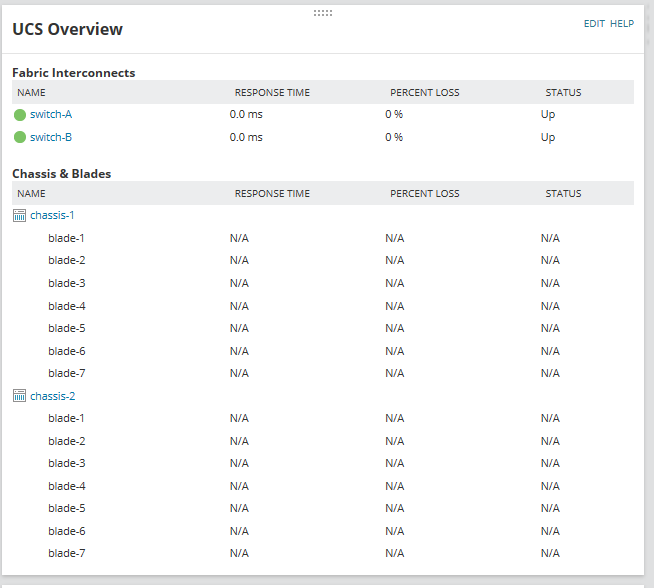Image resolution: width=654 pixels, height=588 pixels.
Task: Click chassis-1 blade-7 status N/A
Action: [551, 373]
